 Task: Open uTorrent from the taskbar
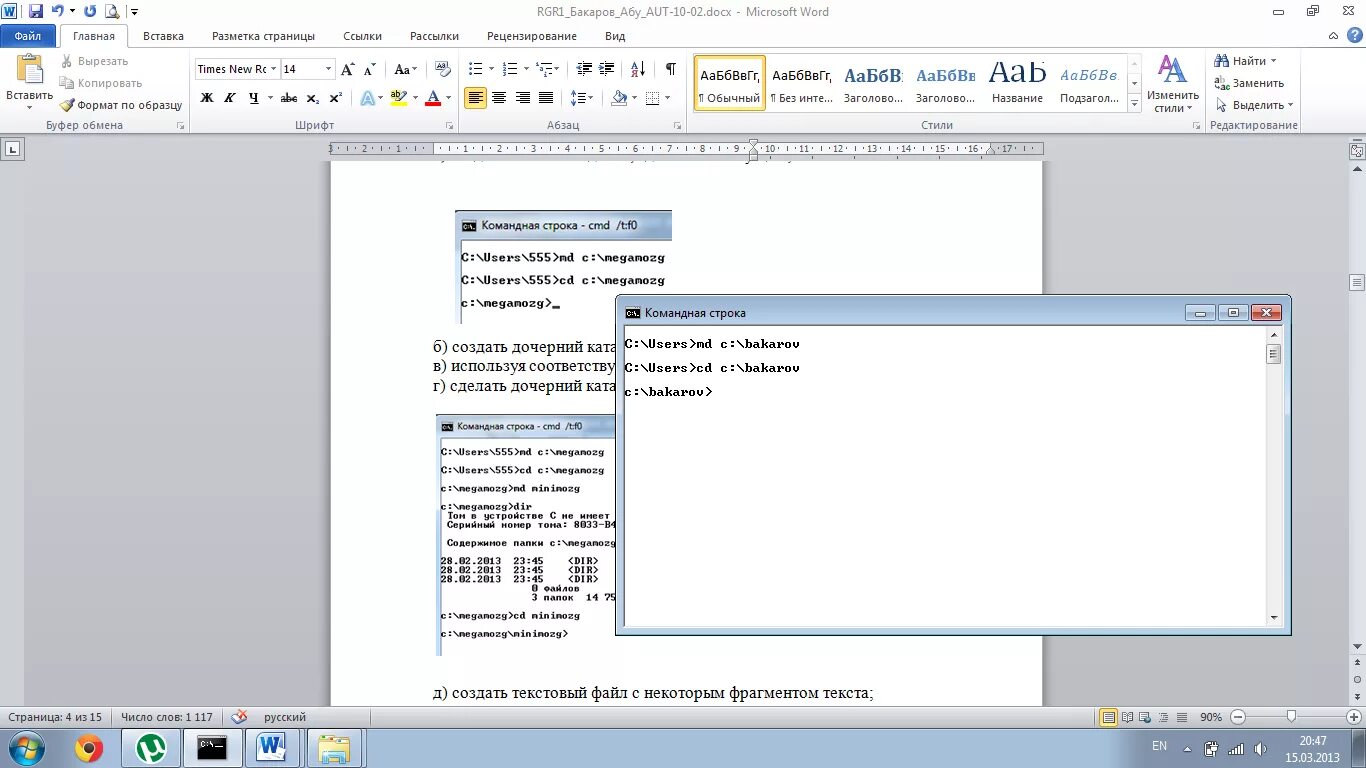tap(151, 748)
